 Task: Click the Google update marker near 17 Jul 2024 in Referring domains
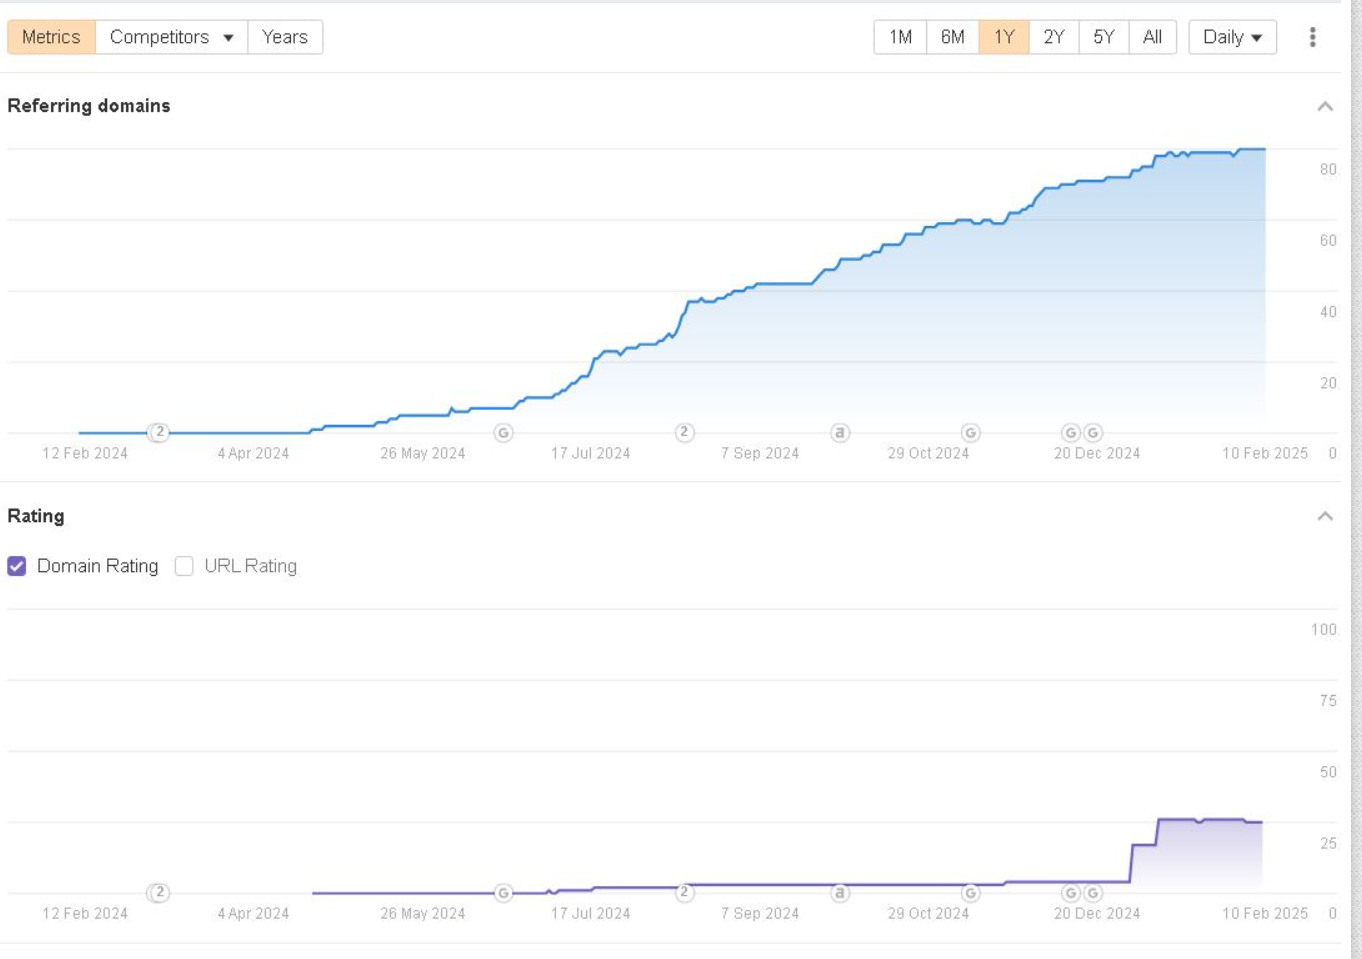504,433
